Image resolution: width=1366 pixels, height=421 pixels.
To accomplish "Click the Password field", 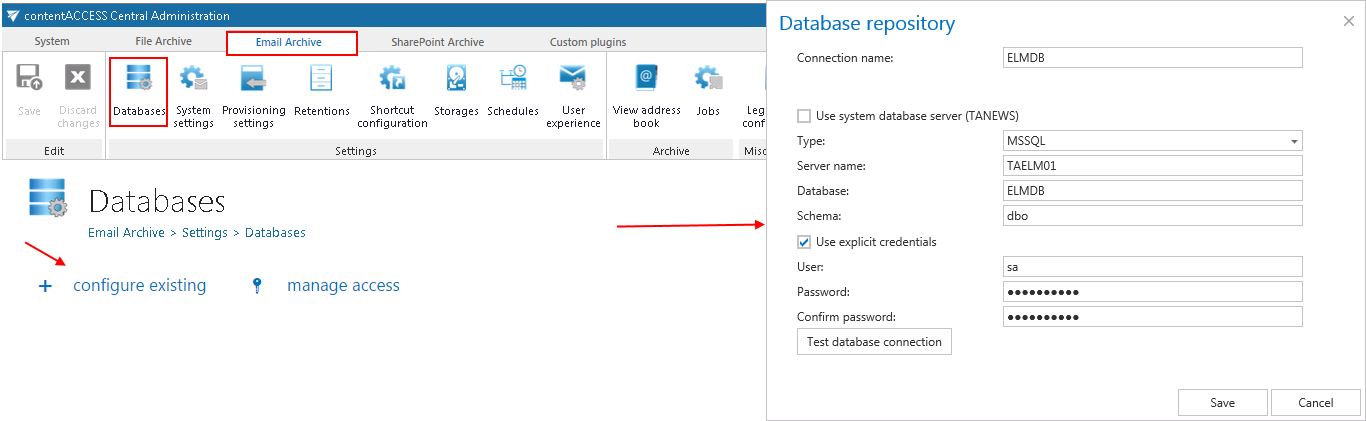I will click(x=1152, y=291).
